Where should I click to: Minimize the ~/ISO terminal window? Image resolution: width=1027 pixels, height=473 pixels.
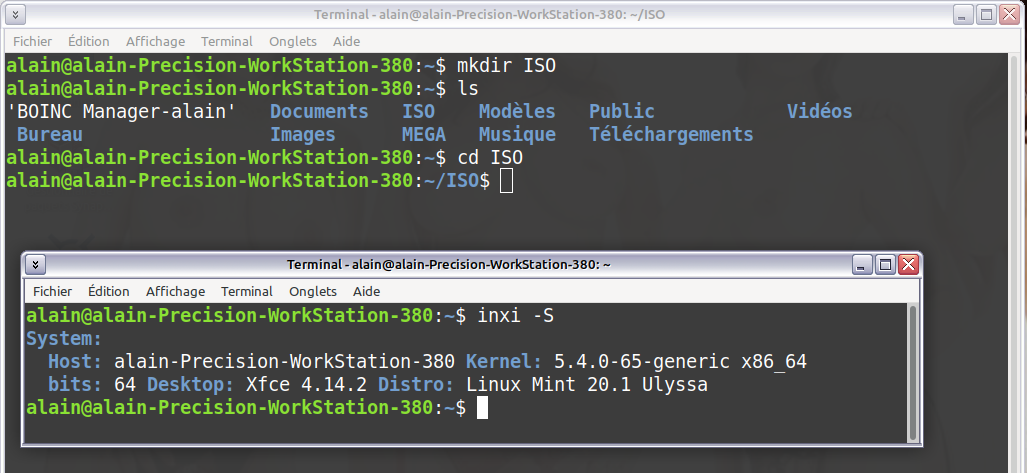pos(962,15)
